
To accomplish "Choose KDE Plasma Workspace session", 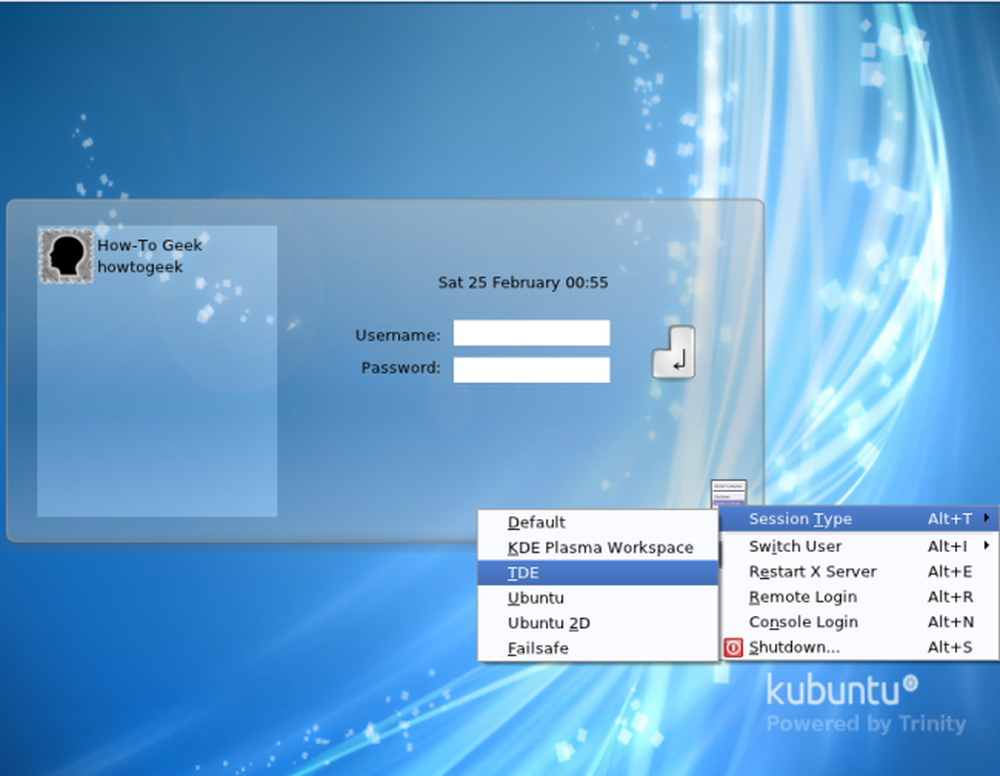I will click(x=598, y=547).
